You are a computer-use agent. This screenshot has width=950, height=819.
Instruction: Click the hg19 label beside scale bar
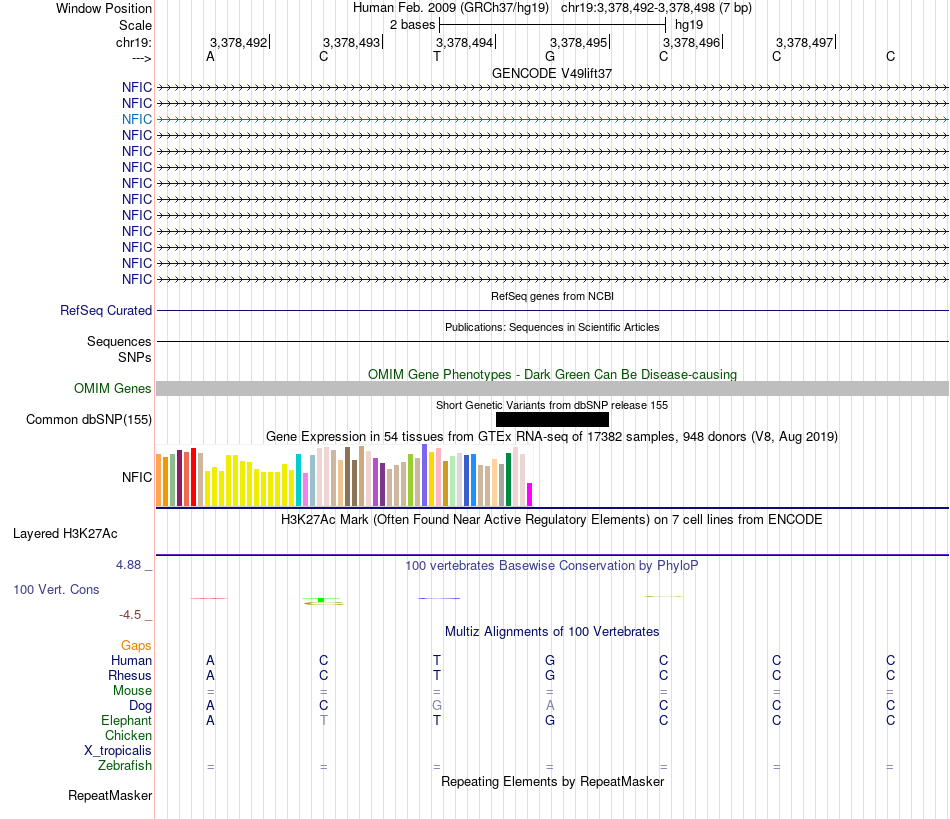pyautogui.click(x=689, y=25)
